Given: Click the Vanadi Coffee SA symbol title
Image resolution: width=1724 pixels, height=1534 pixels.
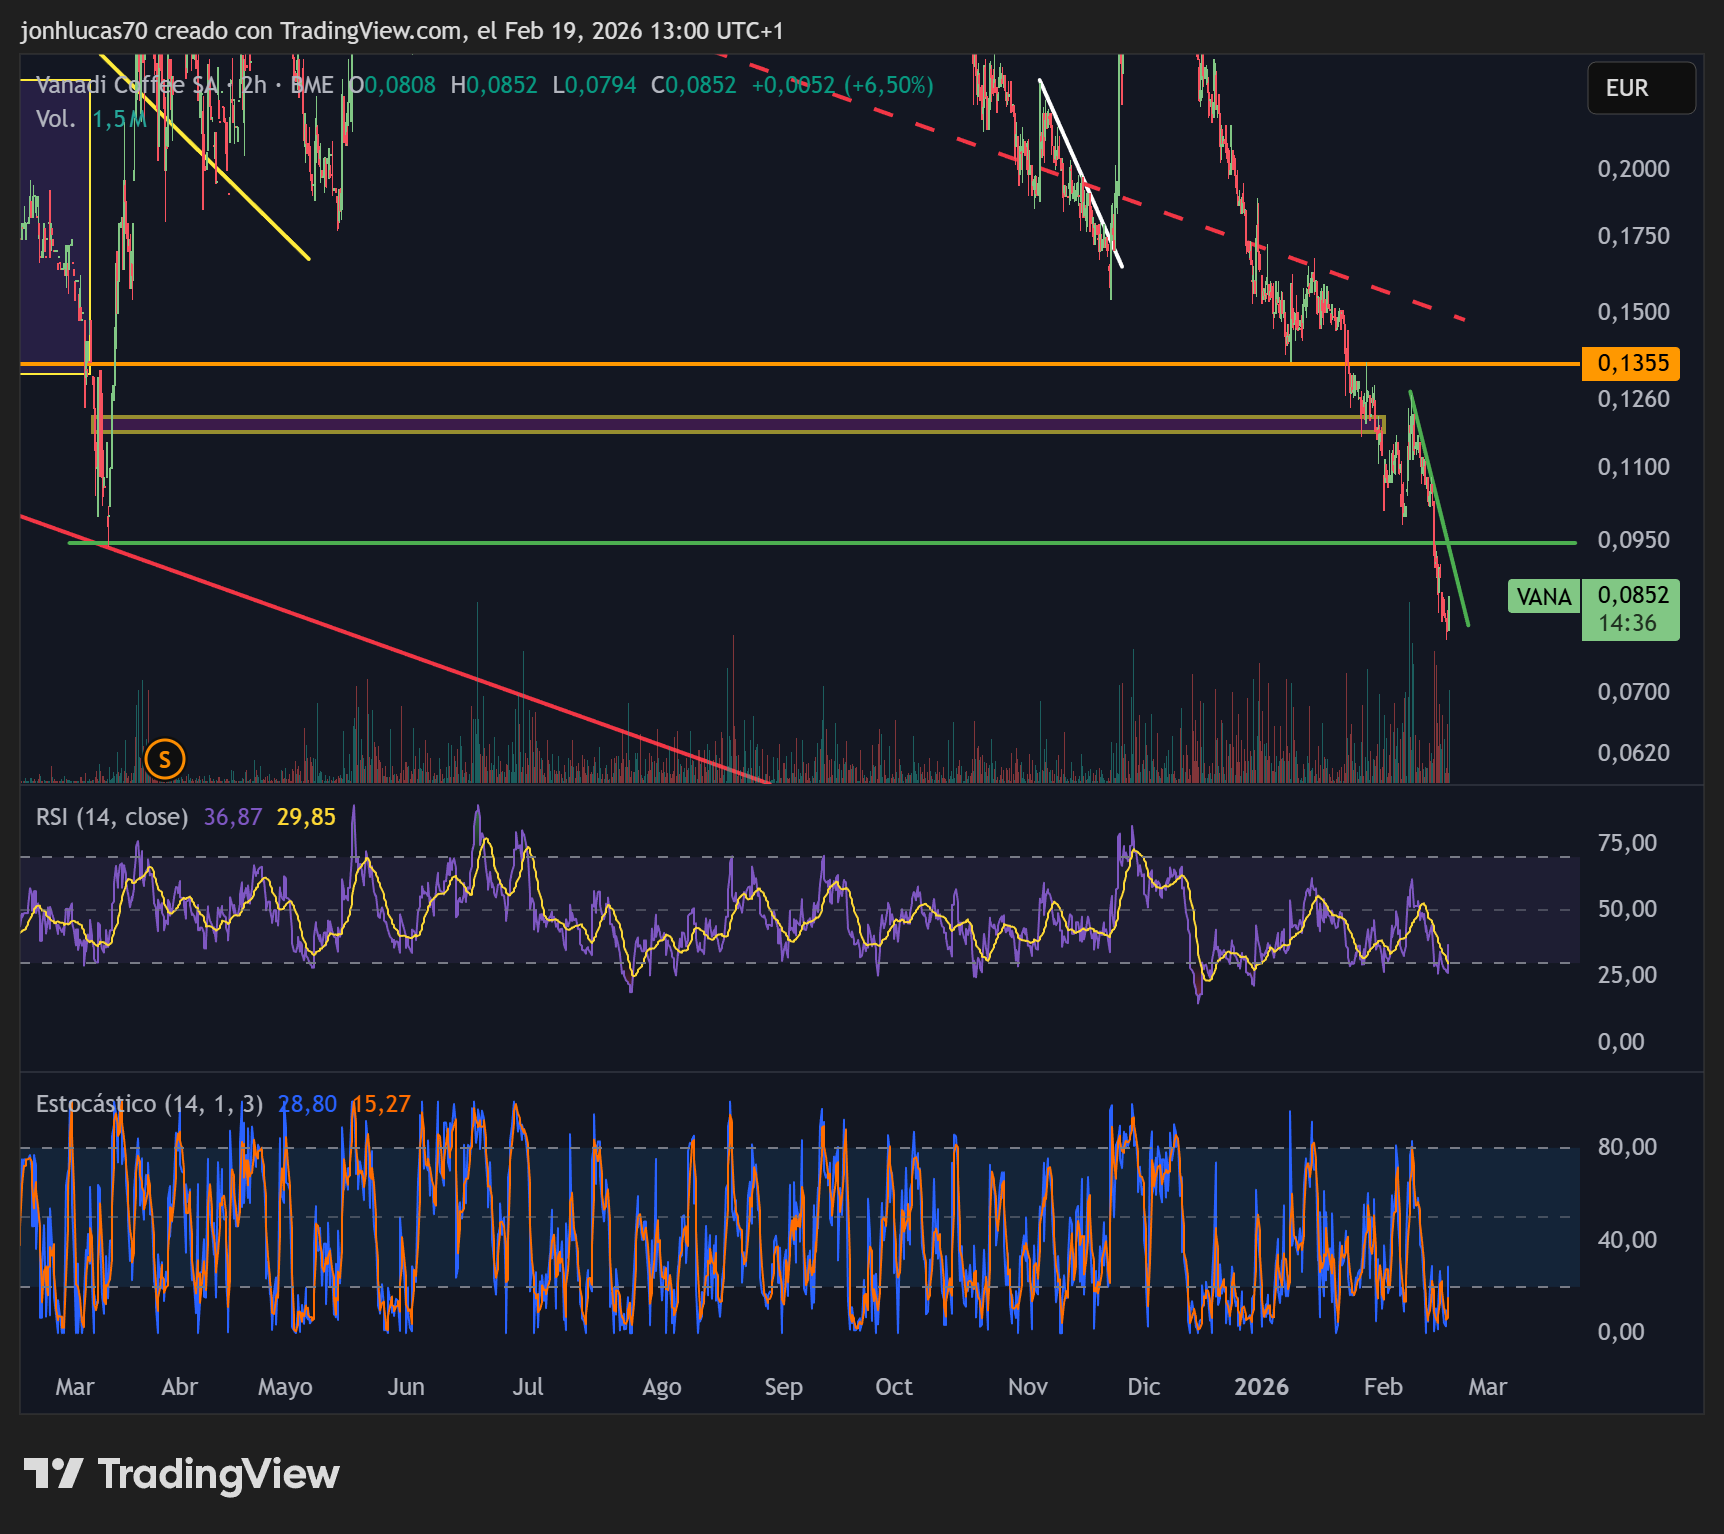Looking at the screenshot, I should [127, 85].
